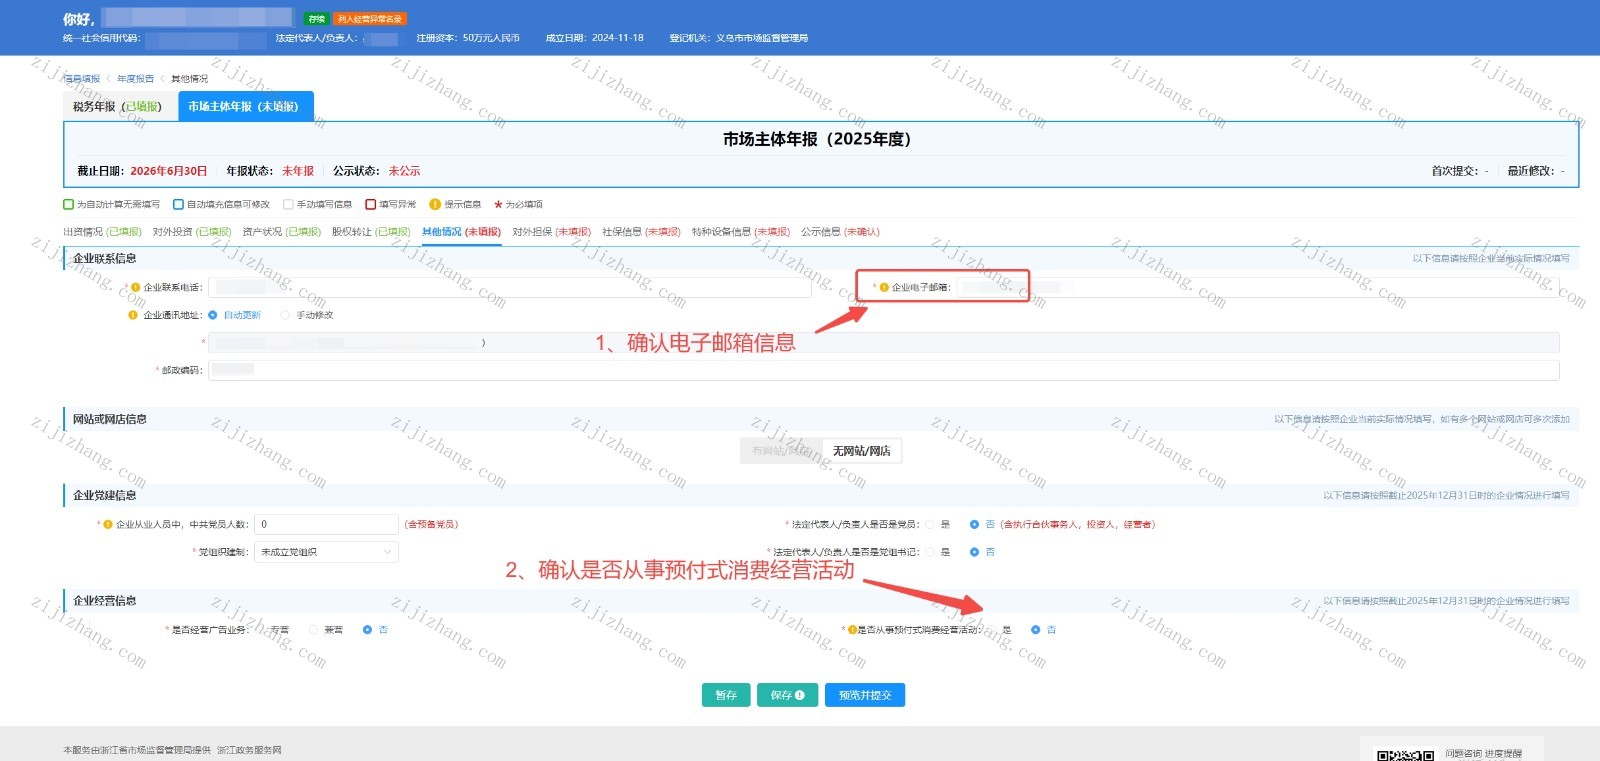
Task: Click the 邮政编码 input field
Action: pos(884,370)
